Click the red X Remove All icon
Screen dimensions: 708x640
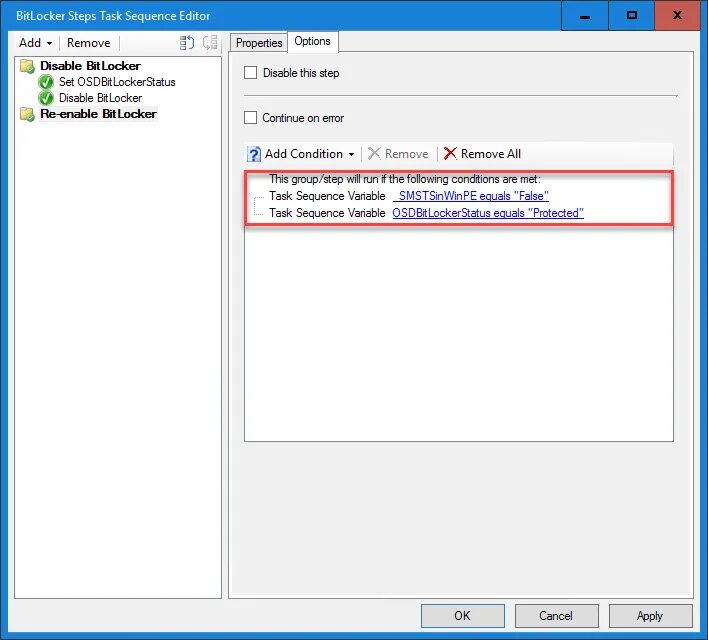(x=450, y=154)
